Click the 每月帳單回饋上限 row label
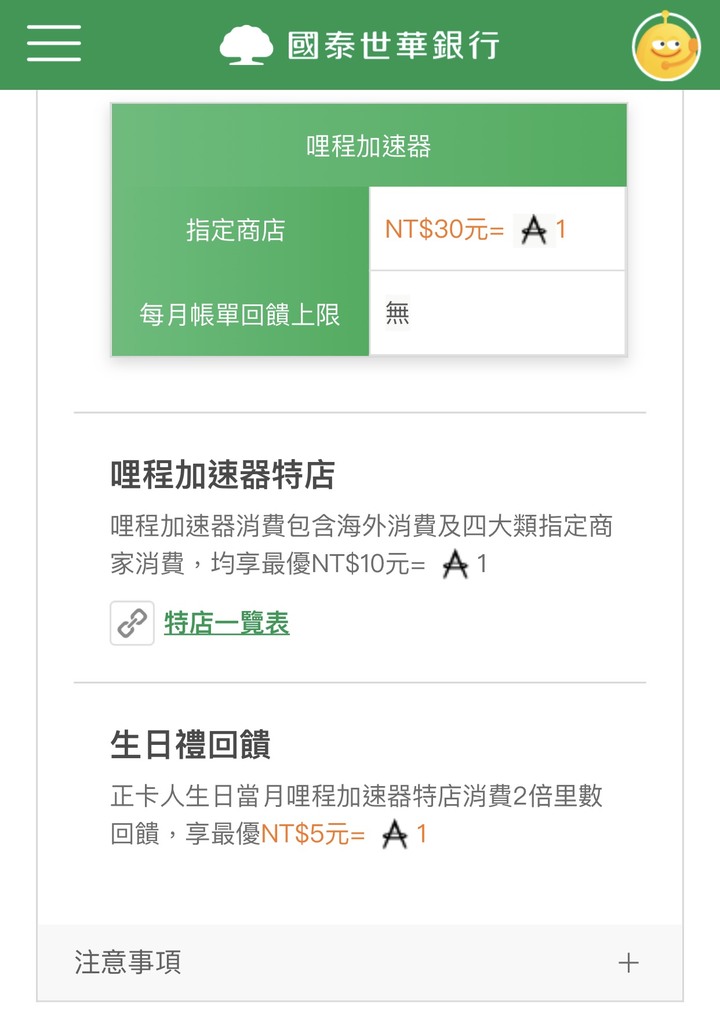This screenshot has height=1015, width=720. tap(240, 314)
